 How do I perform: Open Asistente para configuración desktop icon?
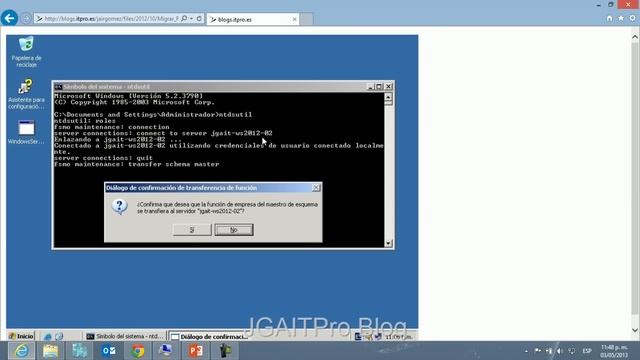(x=26, y=94)
